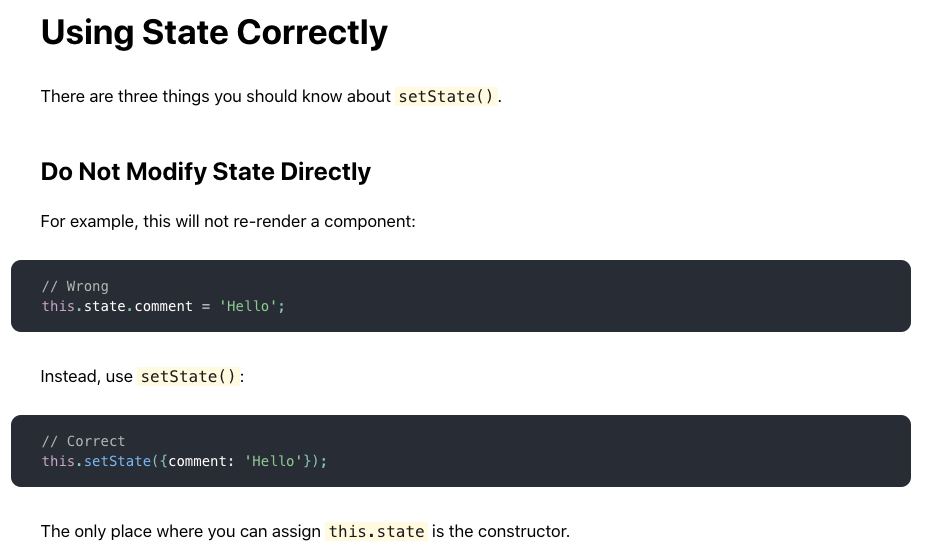This screenshot has height=560, width=925.
Task: Click the 'Hello' string in the Correct example
Action: click(273, 461)
